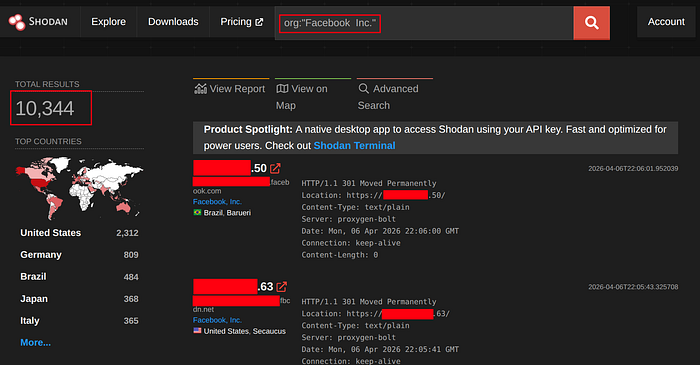Open the Account menu
Image resolution: width=700 pixels, height=365 pixels.
666,22
